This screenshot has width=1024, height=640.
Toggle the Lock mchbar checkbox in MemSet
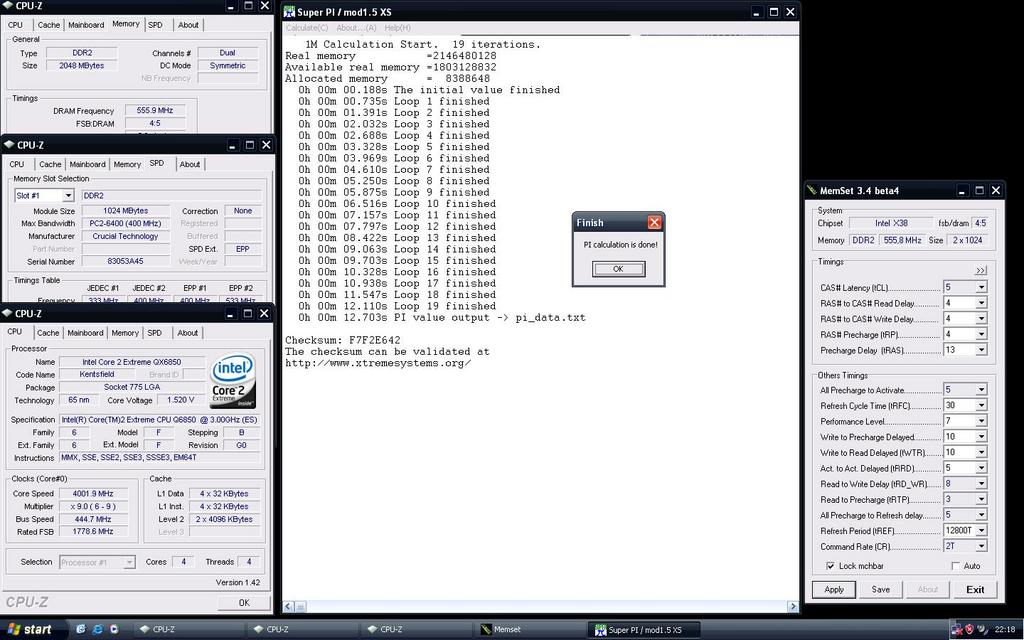830,566
